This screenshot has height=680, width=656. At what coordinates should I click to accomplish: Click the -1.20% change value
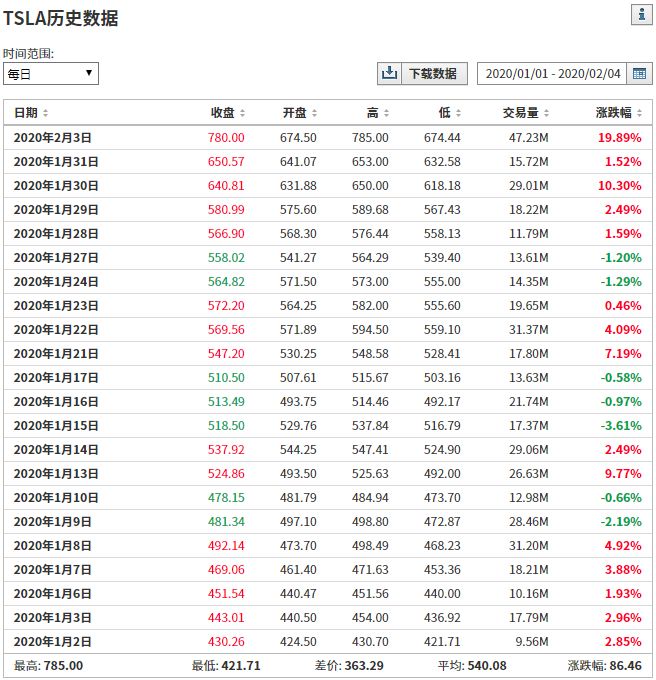[621, 258]
